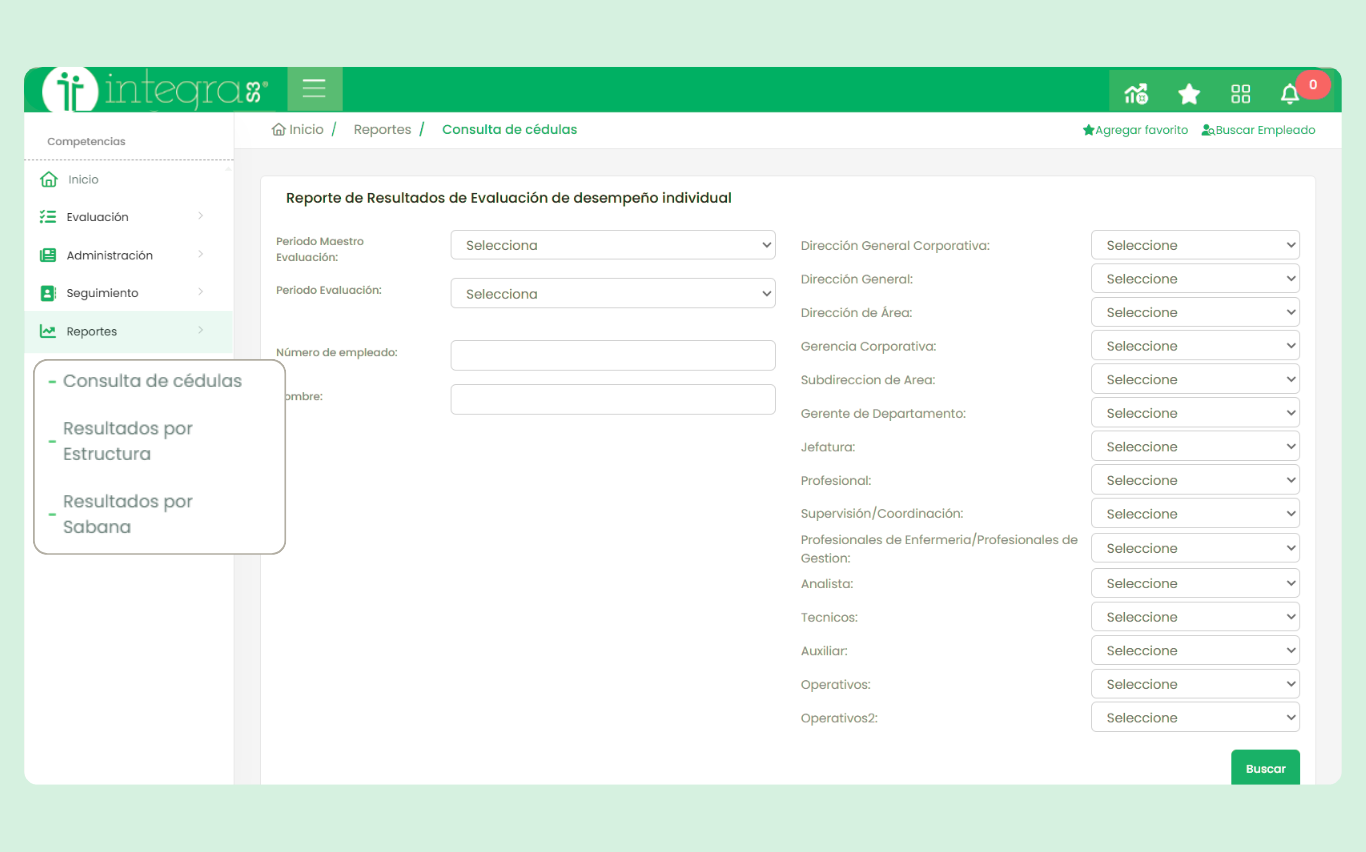Click the red notification count badge

coord(1313,85)
